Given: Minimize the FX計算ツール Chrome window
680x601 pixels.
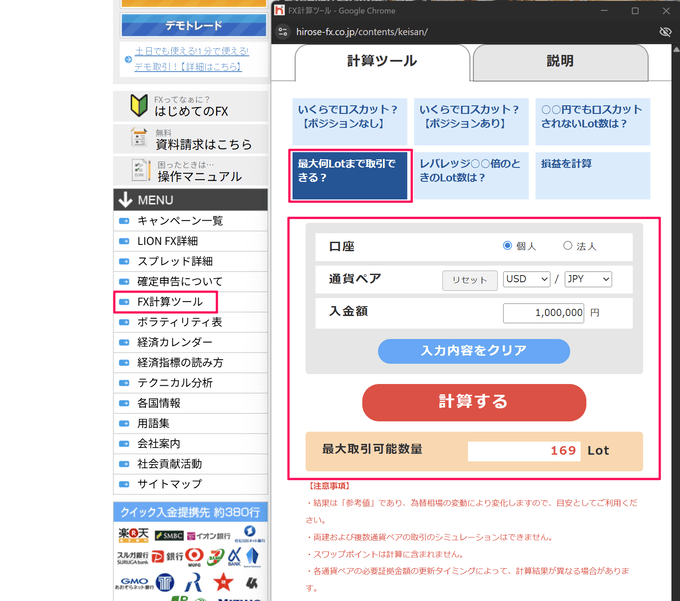Looking at the screenshot, I should [604, 11].
